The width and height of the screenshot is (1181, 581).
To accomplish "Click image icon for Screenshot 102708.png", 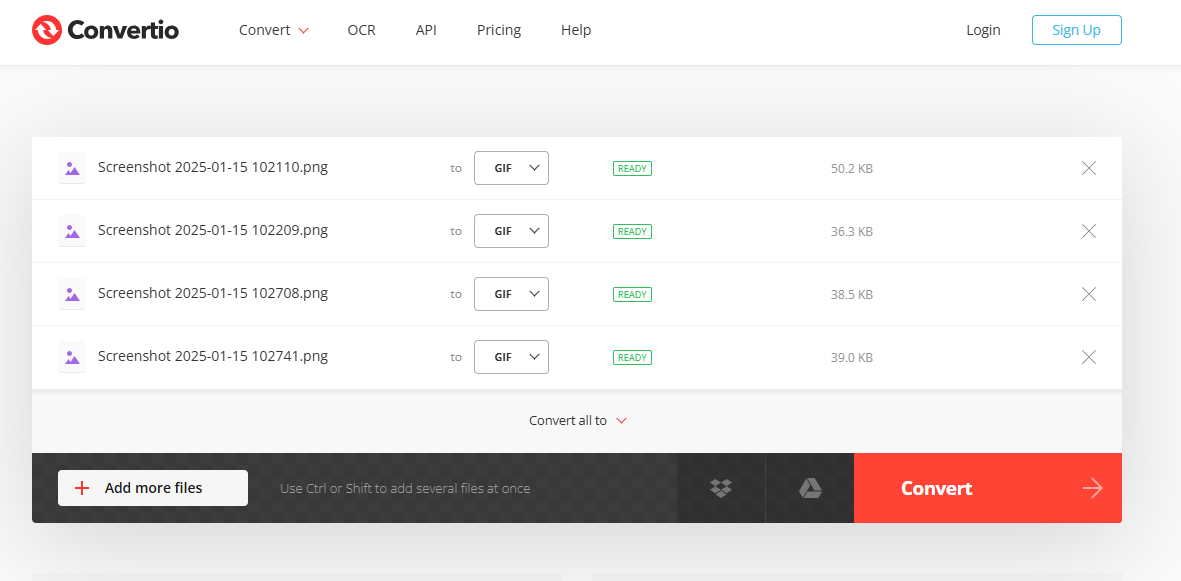I will (72, 294).
